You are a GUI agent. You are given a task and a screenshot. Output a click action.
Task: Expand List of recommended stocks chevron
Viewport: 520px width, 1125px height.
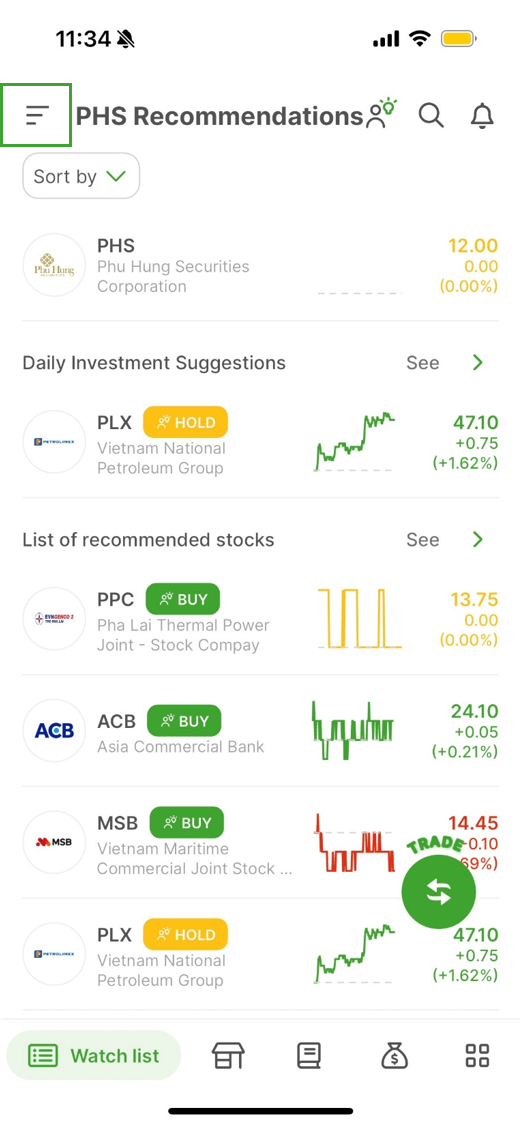click(x=478, y=540)
